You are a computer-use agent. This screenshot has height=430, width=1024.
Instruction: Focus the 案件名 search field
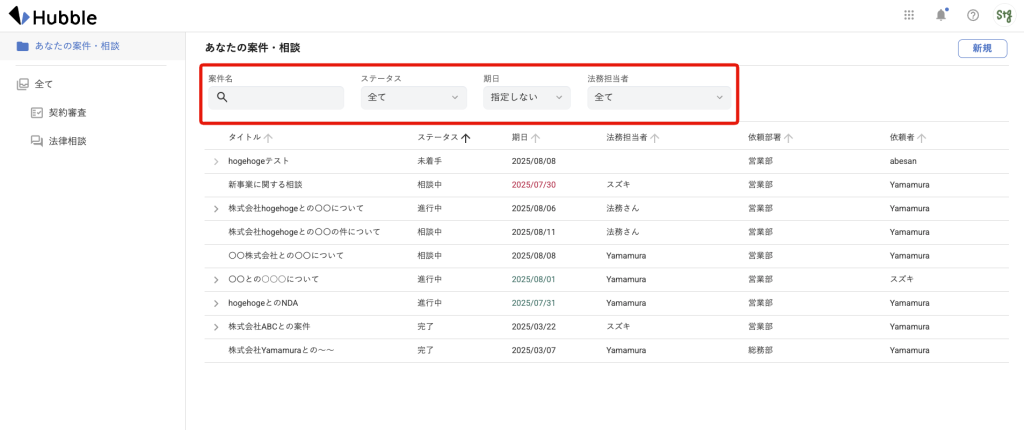[x=276, y=97]
